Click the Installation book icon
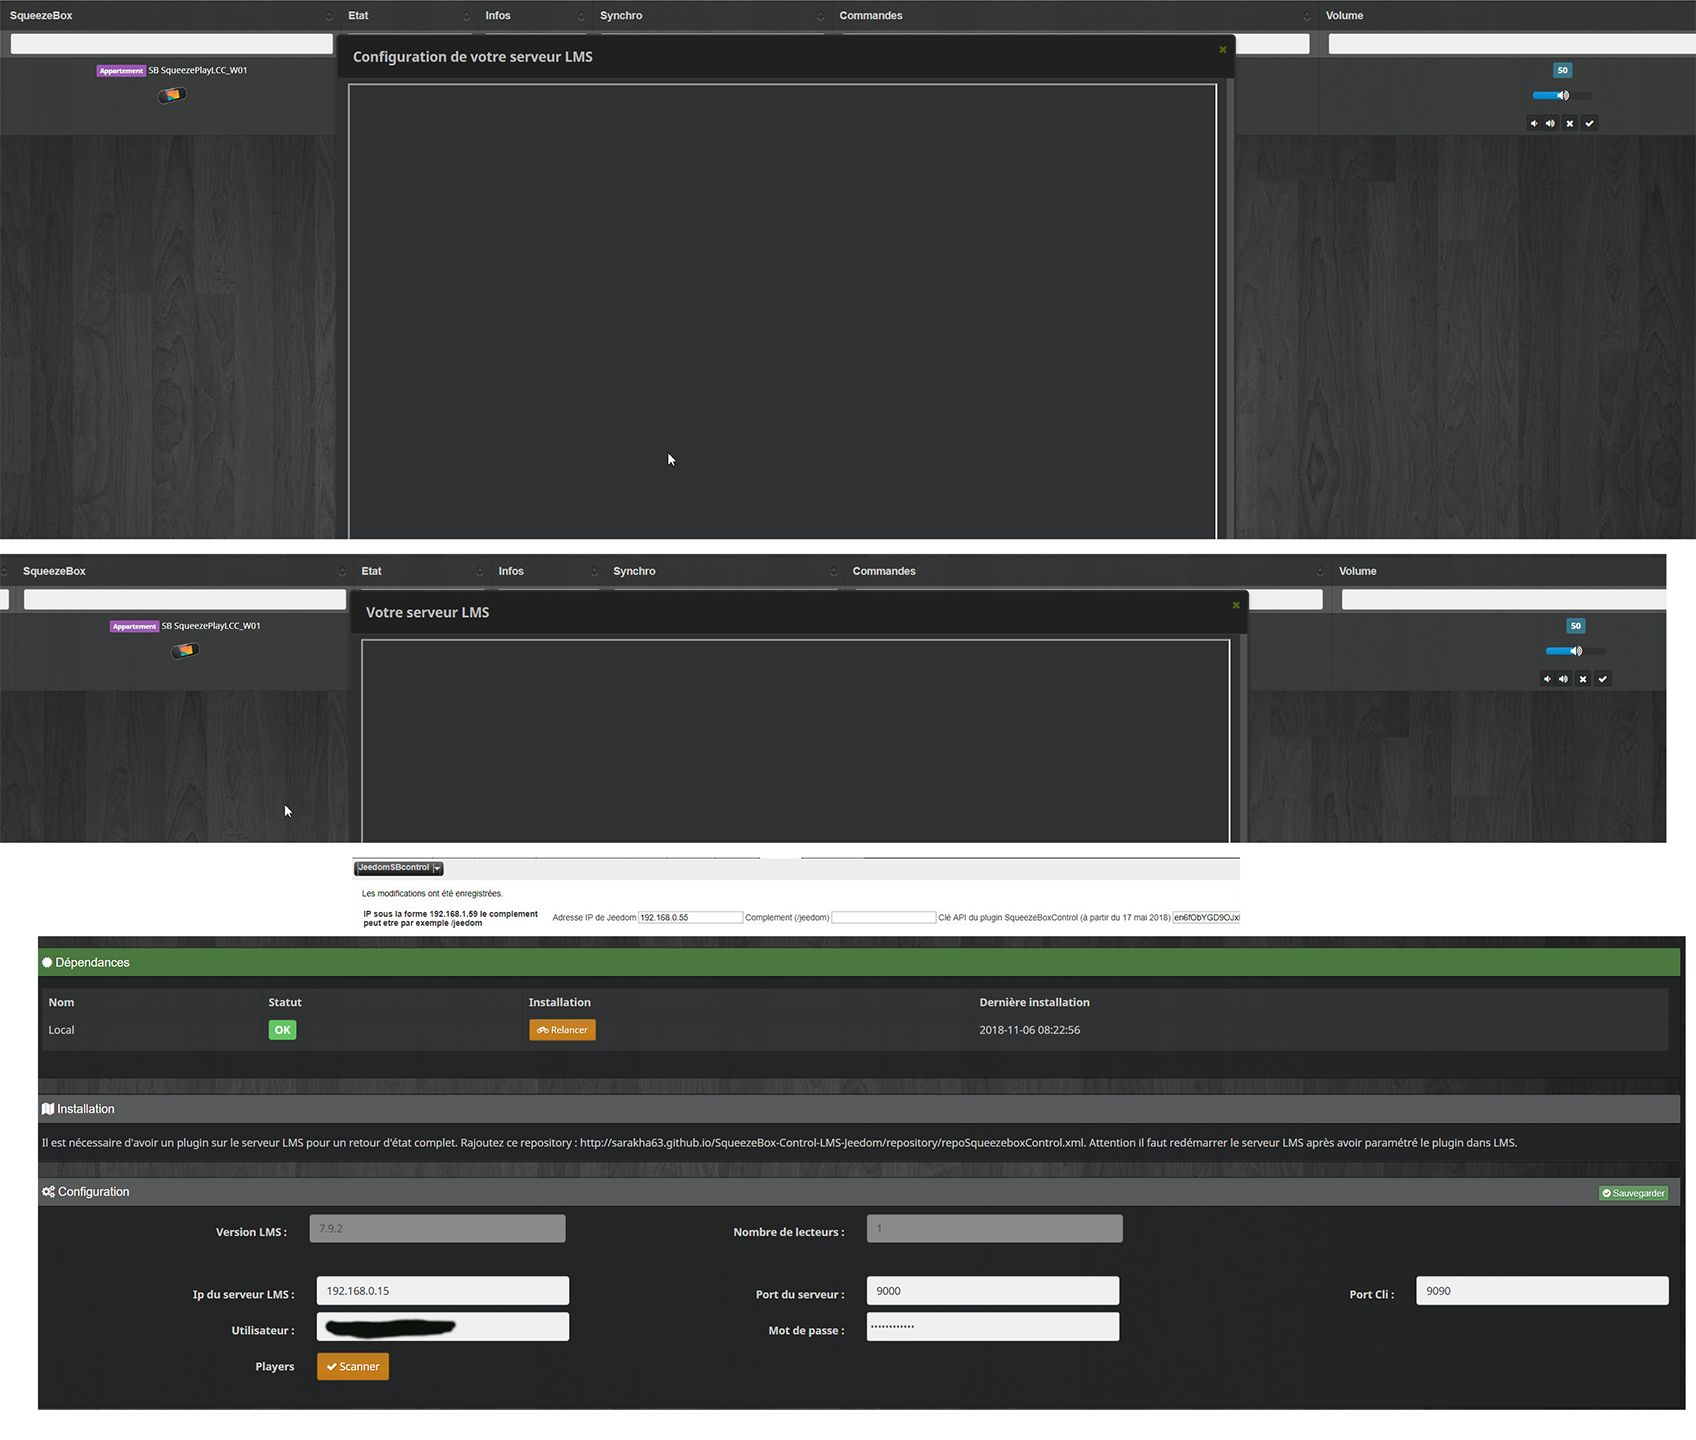Viewport: 1696px width, 1440px height. (x=48, y=1109)
